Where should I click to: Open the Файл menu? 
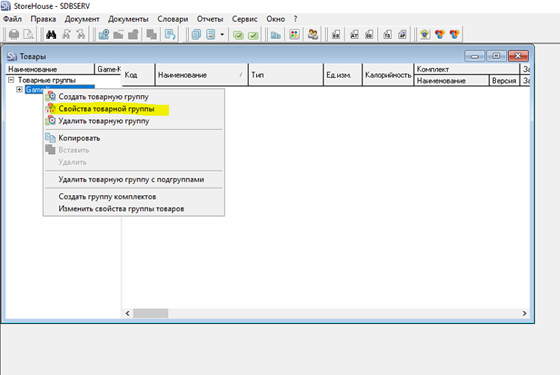(x=12, y=19)
